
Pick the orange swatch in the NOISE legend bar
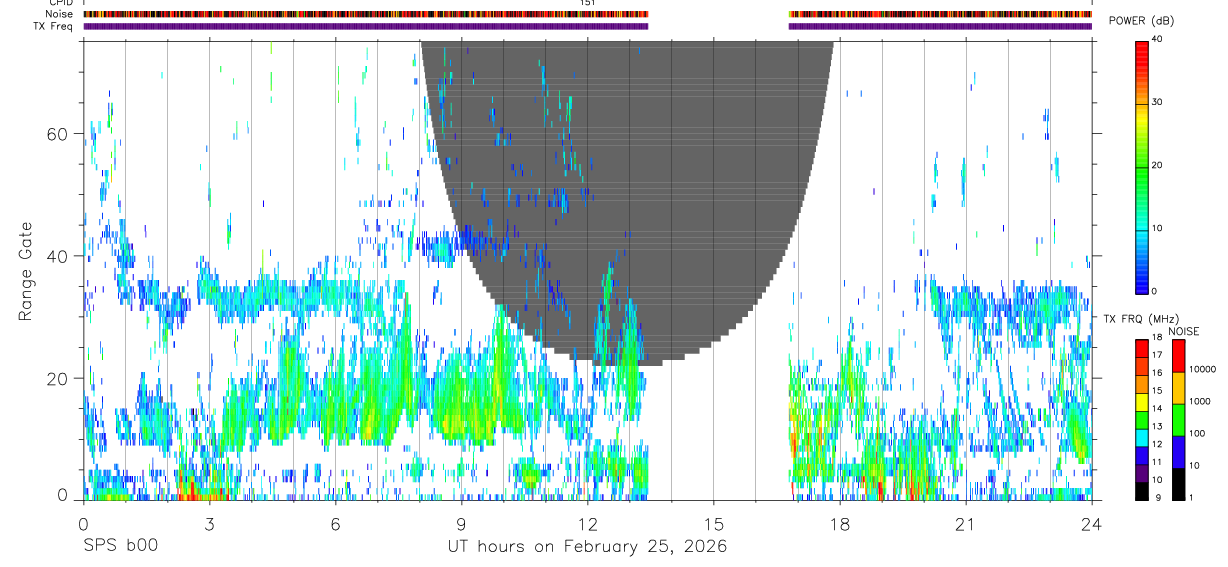[x=1178, y=388]
